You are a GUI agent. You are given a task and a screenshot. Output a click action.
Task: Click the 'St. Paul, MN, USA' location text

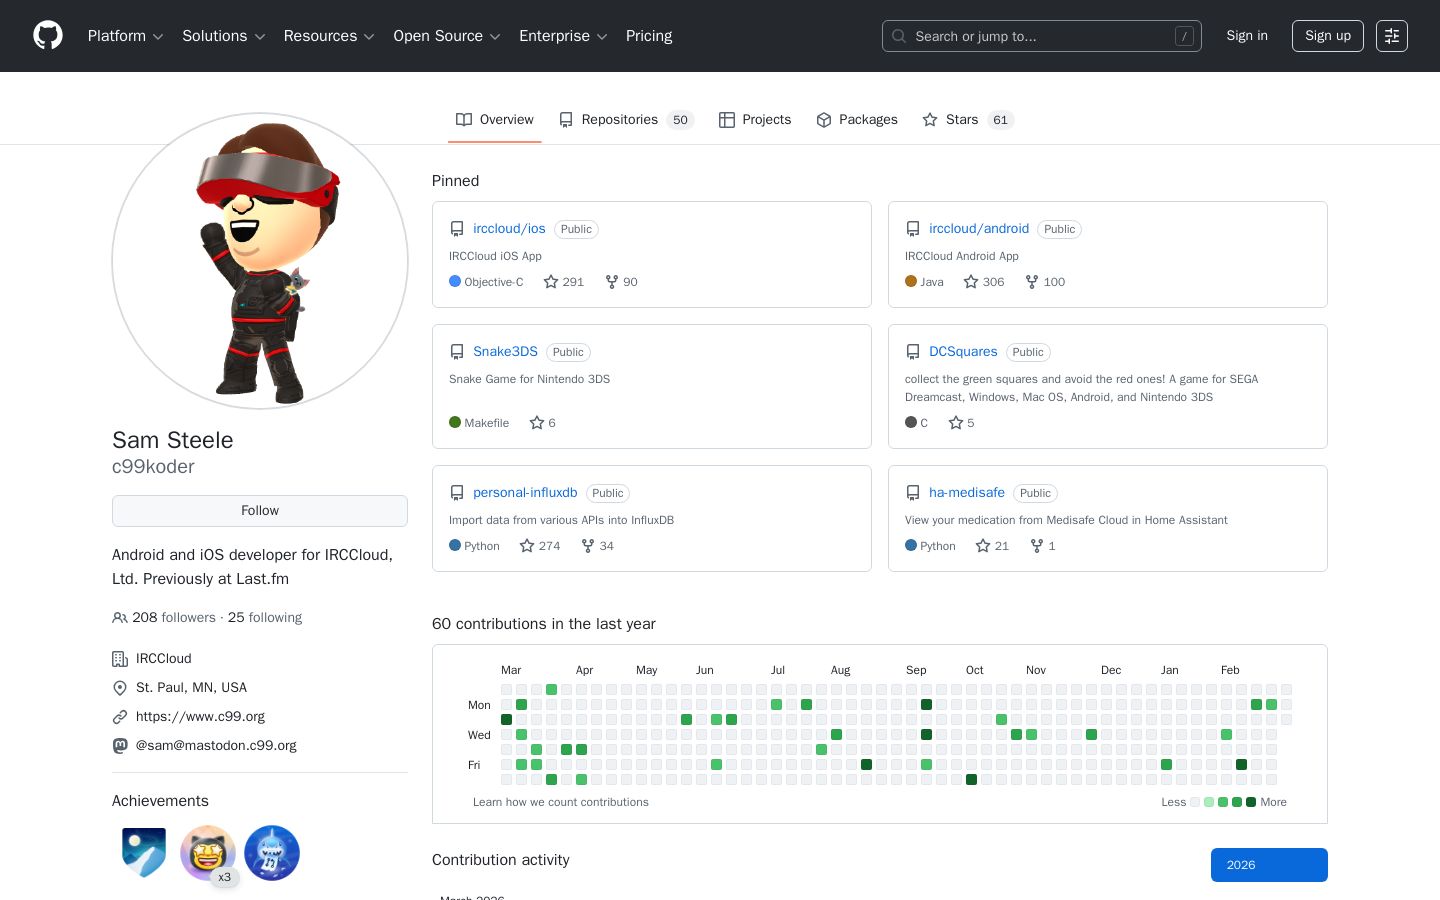pyautogui.click(x=191, y=688)
